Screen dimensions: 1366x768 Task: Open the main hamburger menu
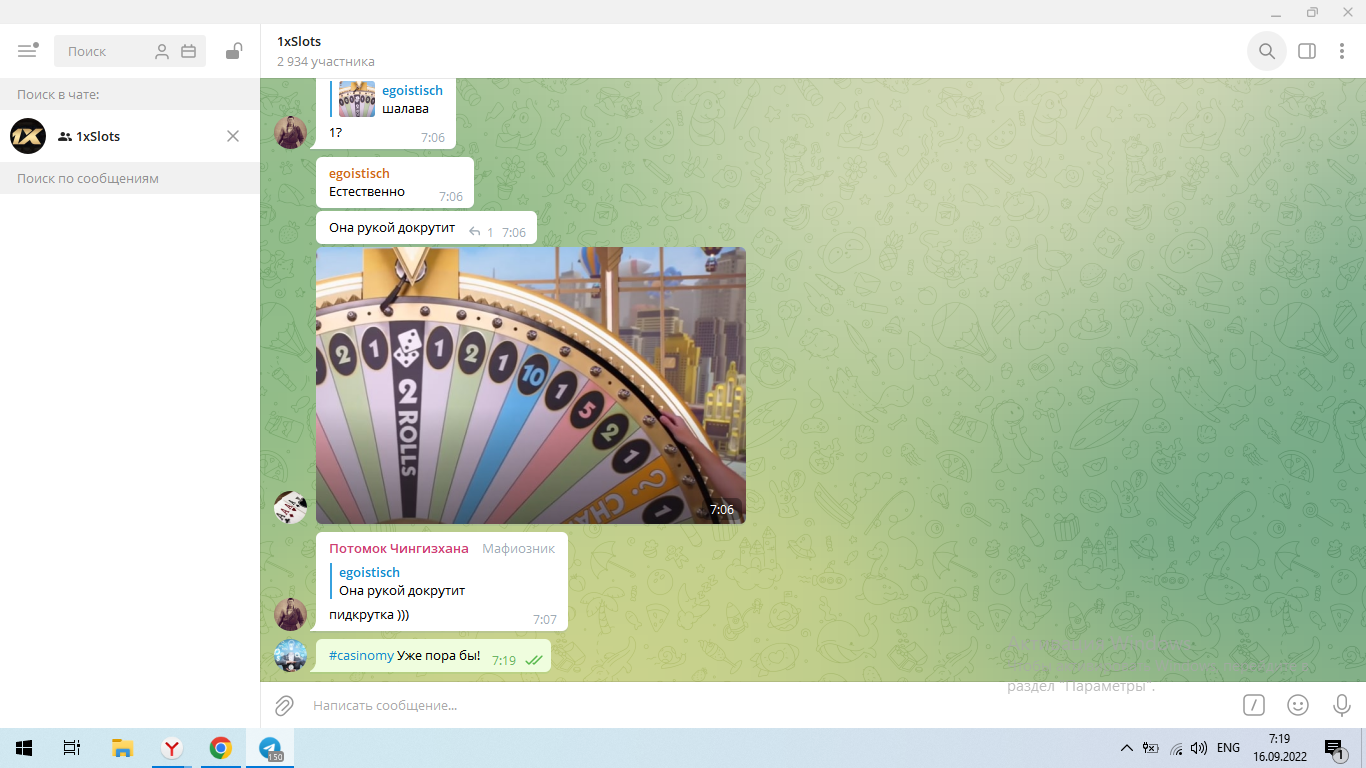click(x=28, y=51)
